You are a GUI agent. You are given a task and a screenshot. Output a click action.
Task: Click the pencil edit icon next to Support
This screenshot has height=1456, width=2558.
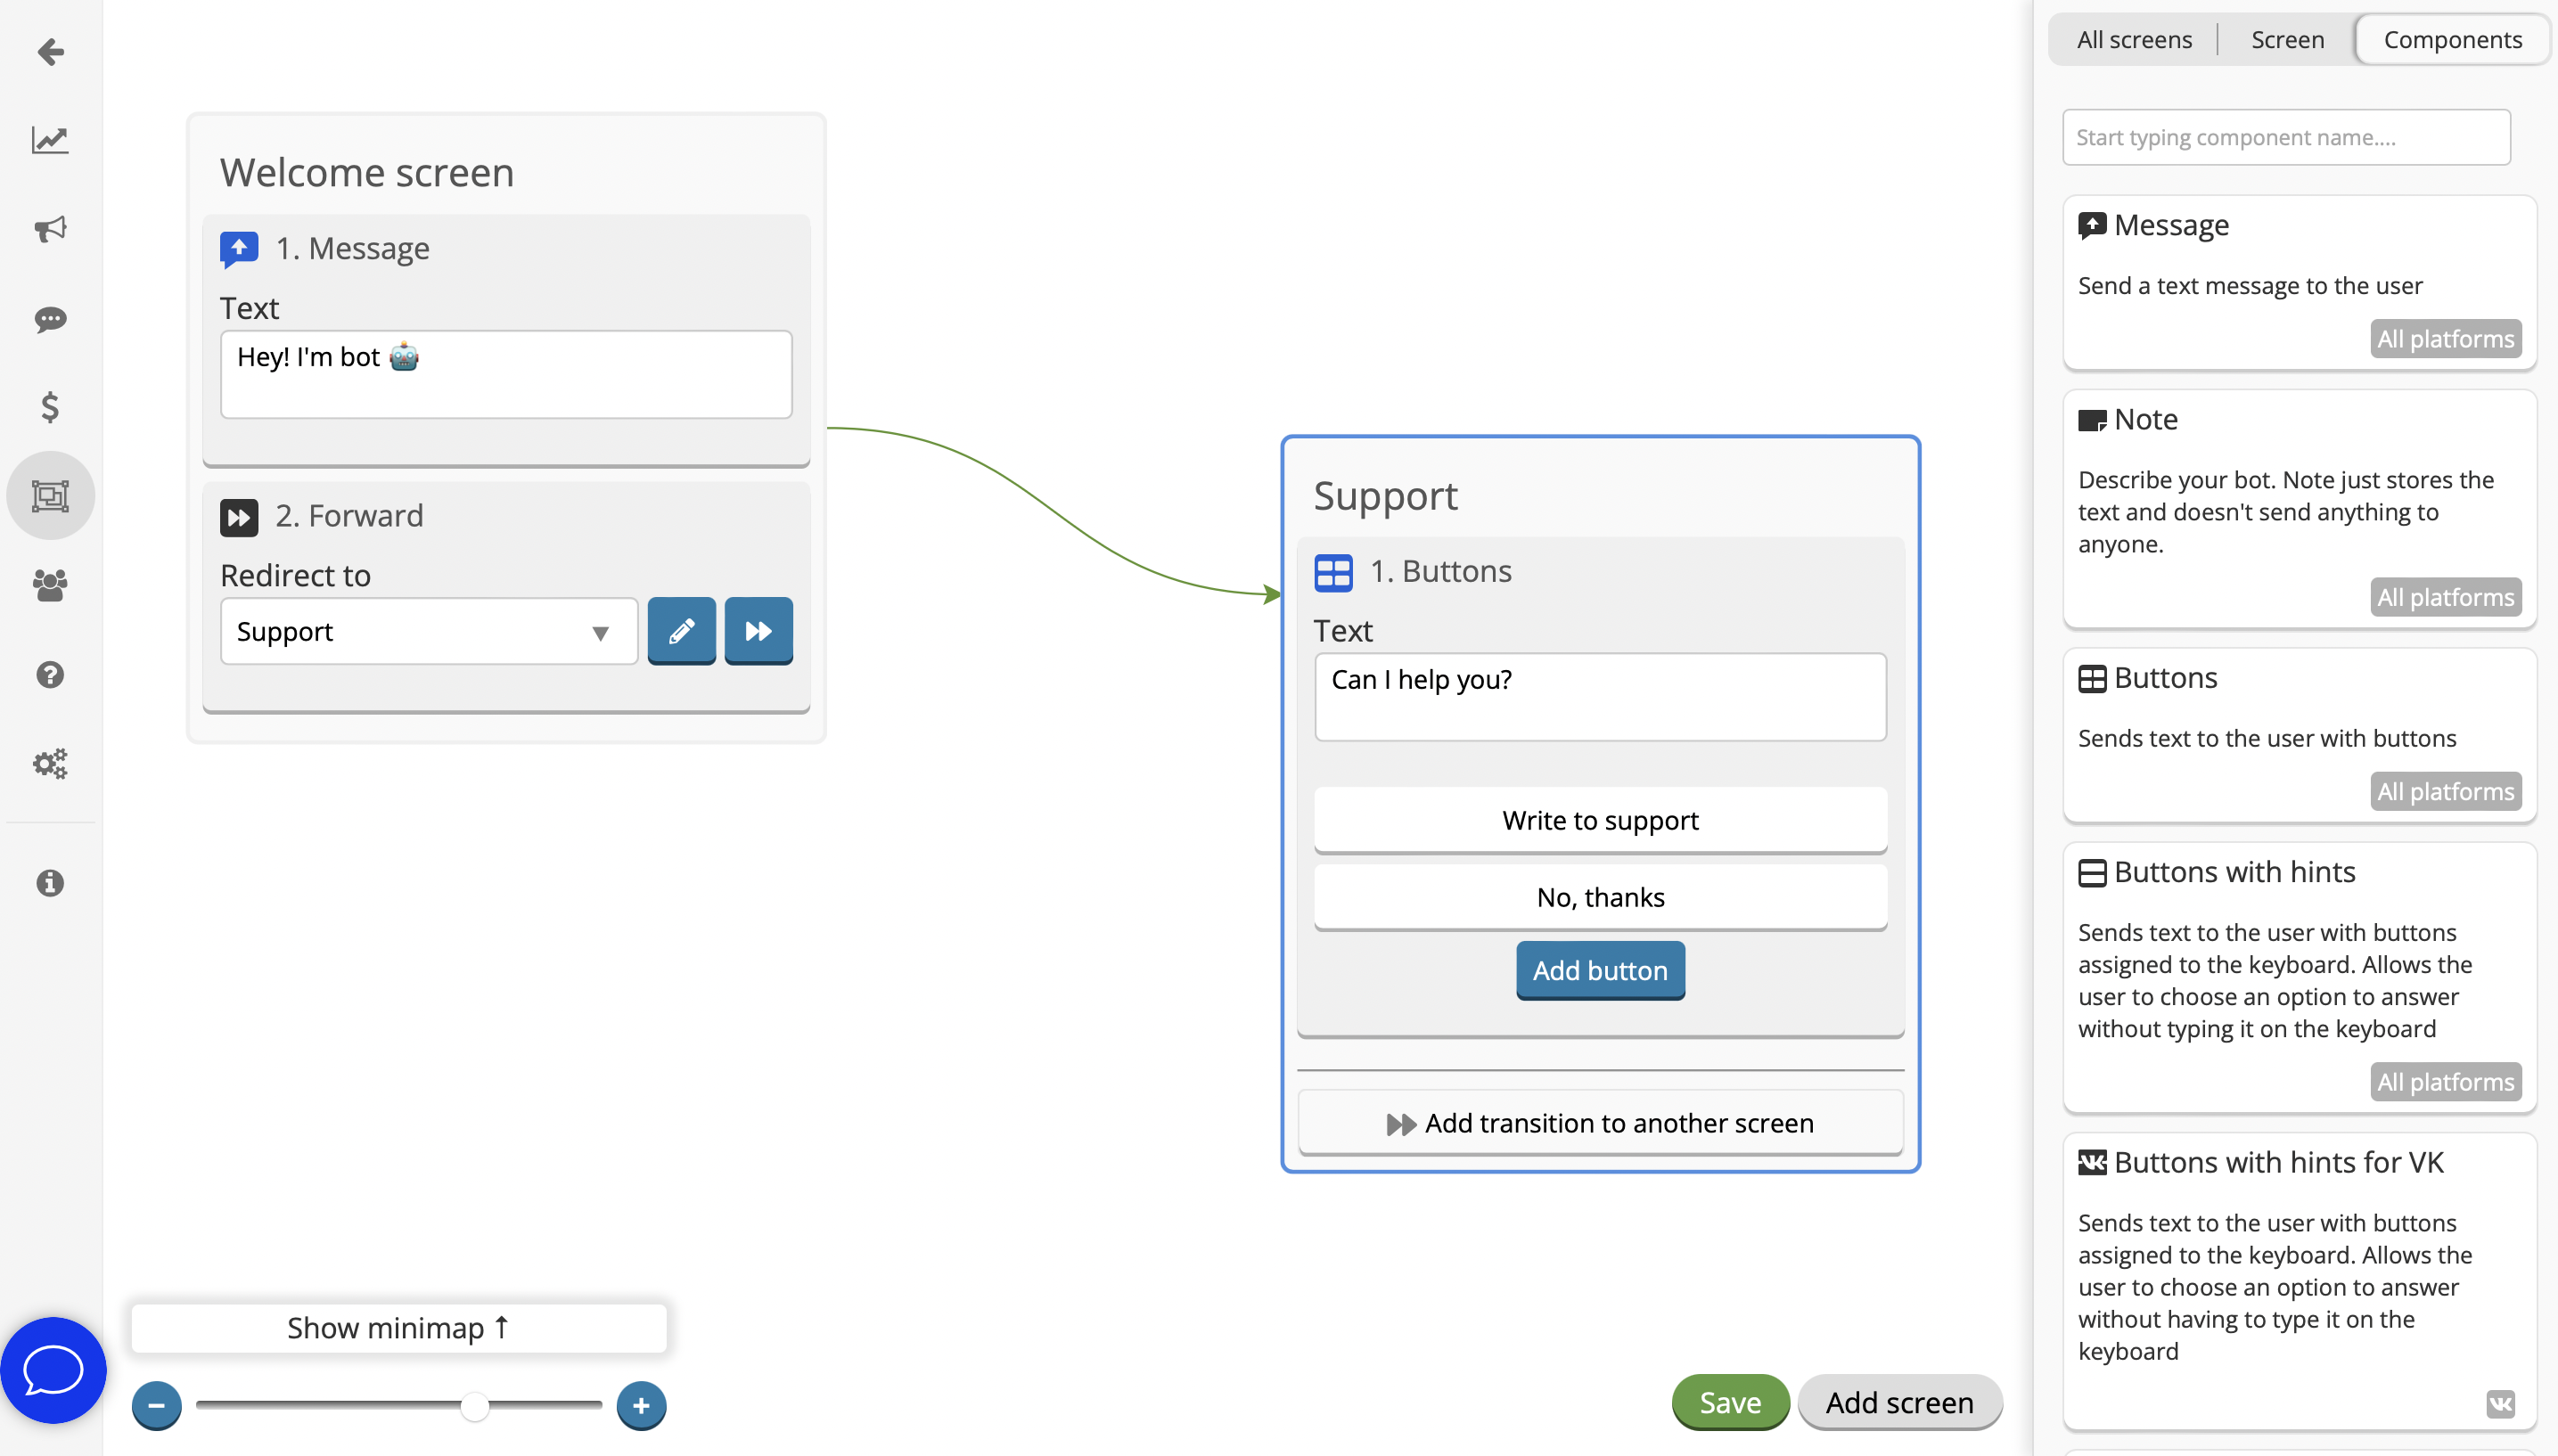681,630
